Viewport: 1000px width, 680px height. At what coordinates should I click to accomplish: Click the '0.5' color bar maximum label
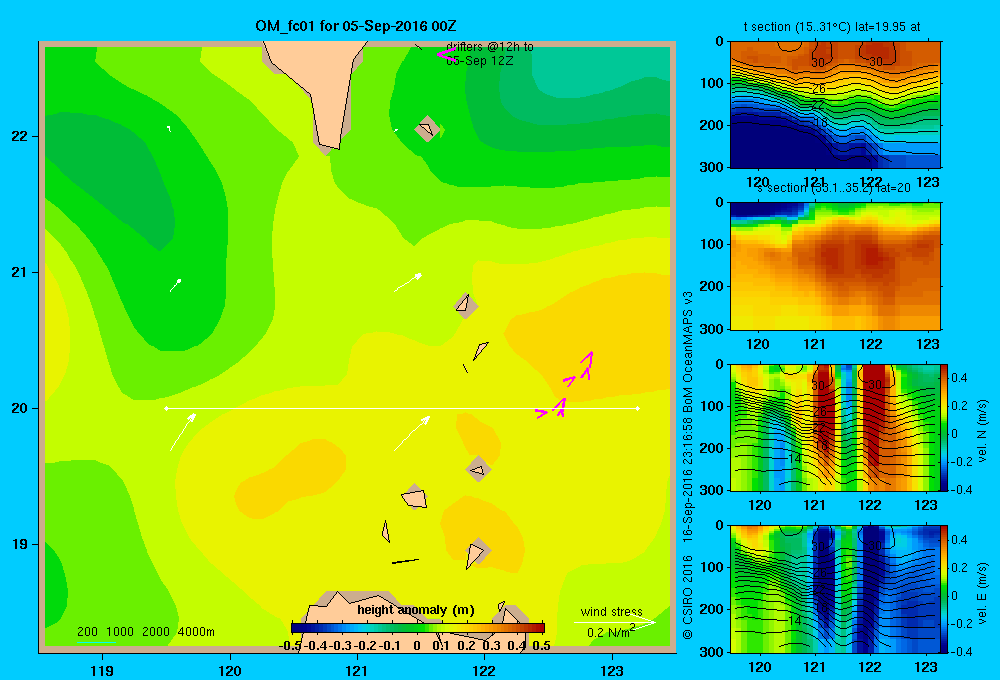541,646
